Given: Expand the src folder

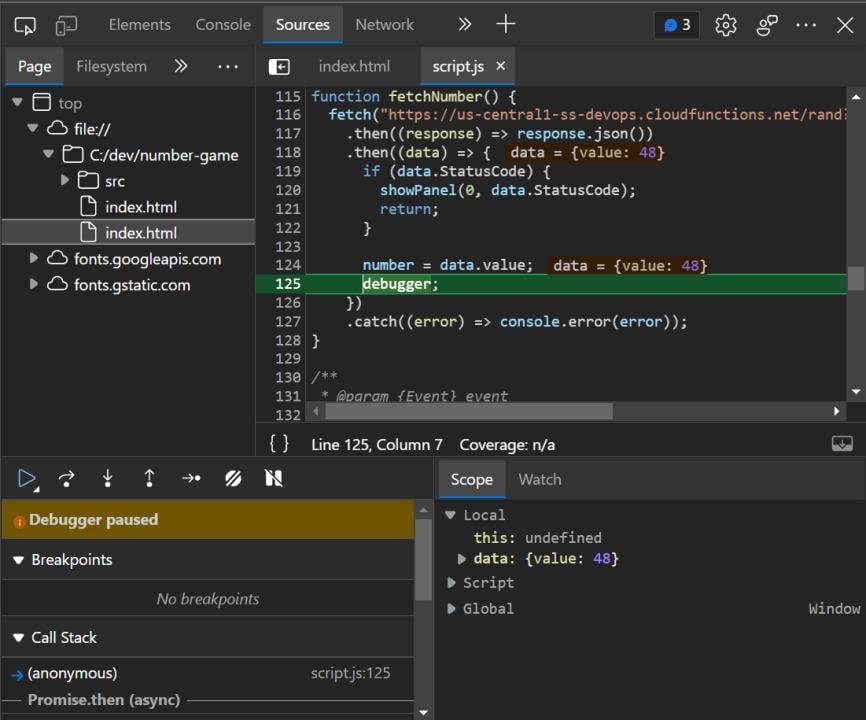Looking at the screenshot, I should [65, 180].
